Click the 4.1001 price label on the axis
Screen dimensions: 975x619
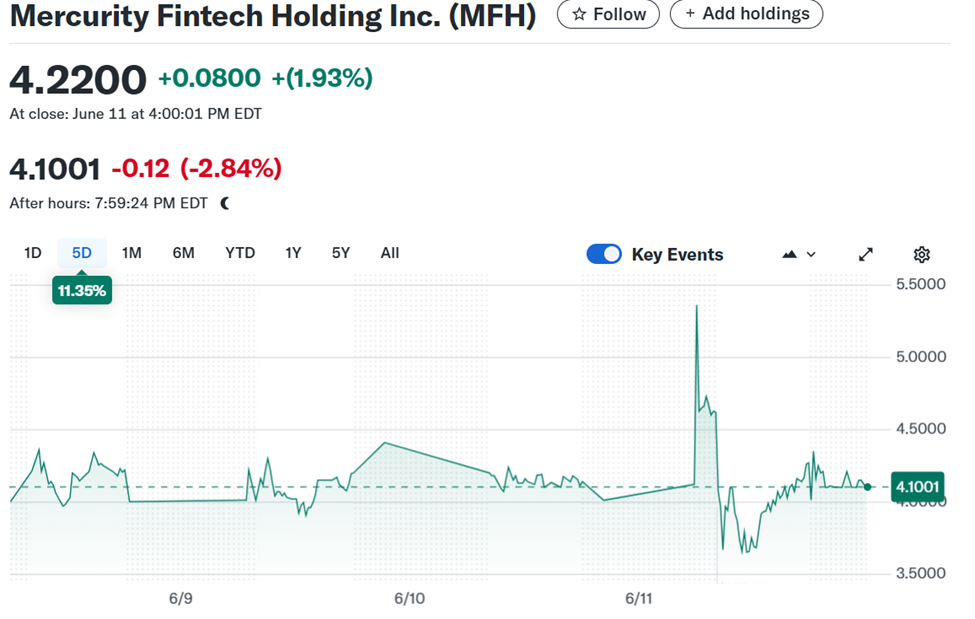[917, 487]
